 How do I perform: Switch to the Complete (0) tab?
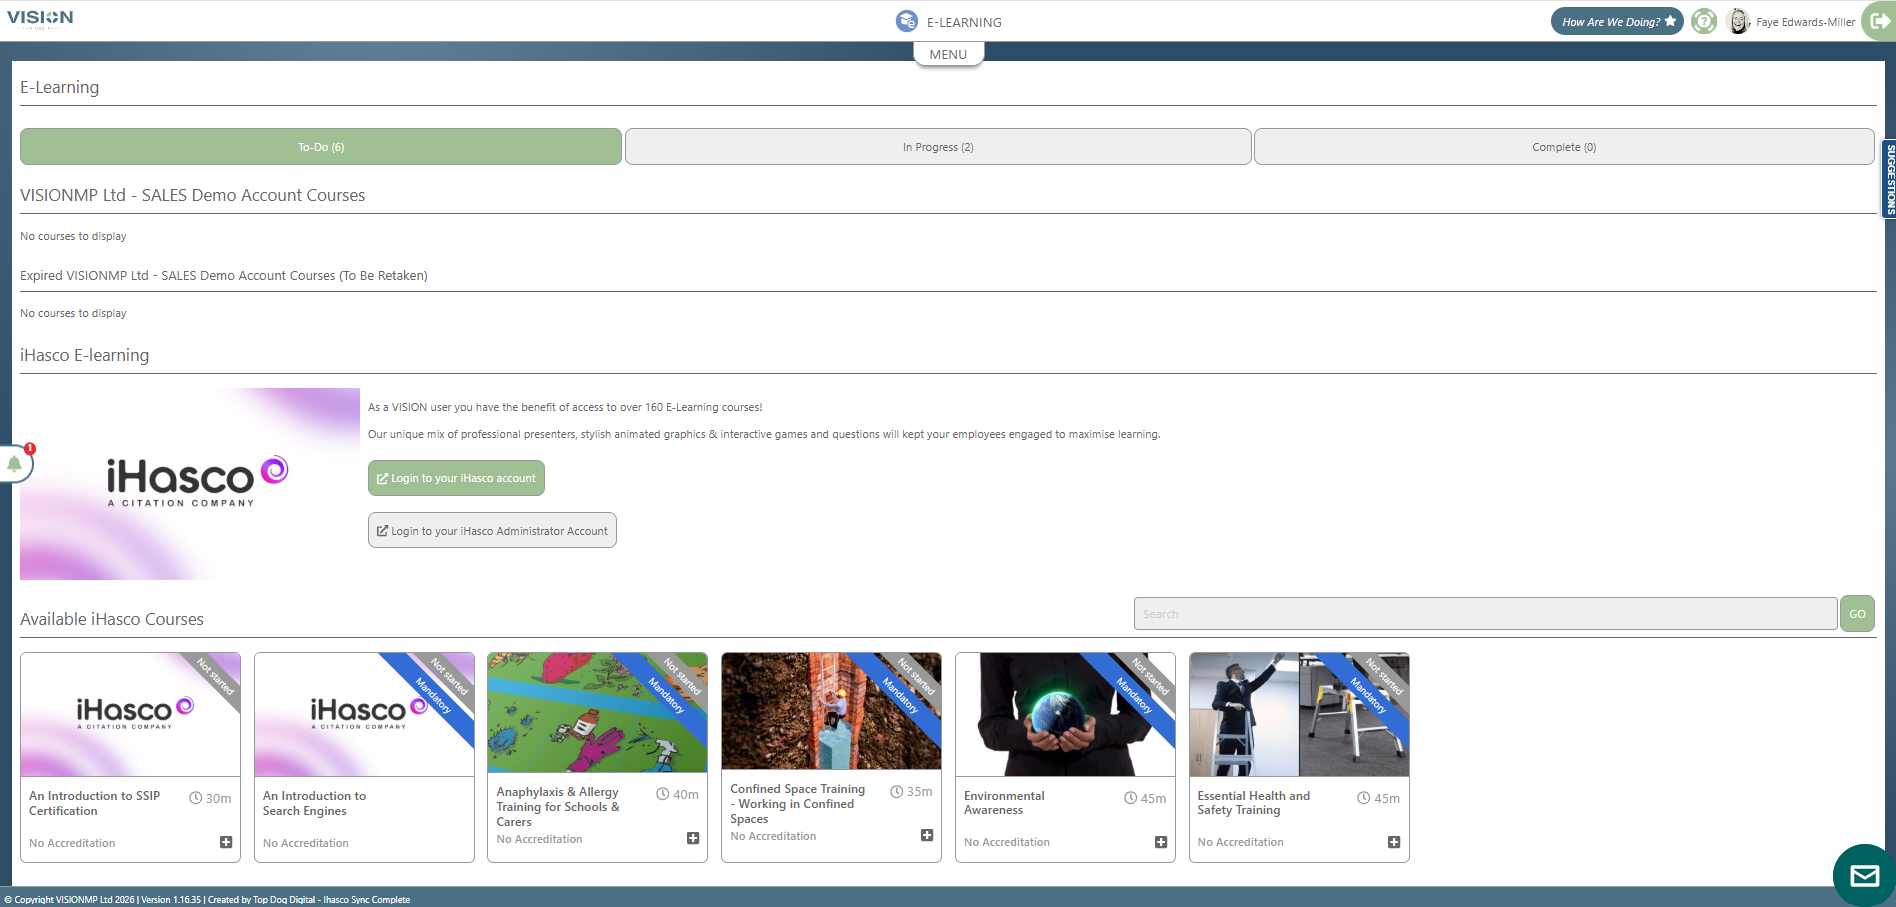click(x=1564, y=147)
